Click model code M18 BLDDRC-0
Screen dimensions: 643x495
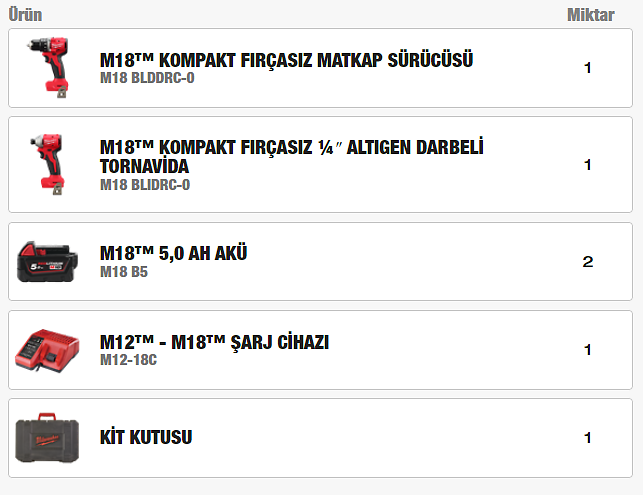(147, 78)
